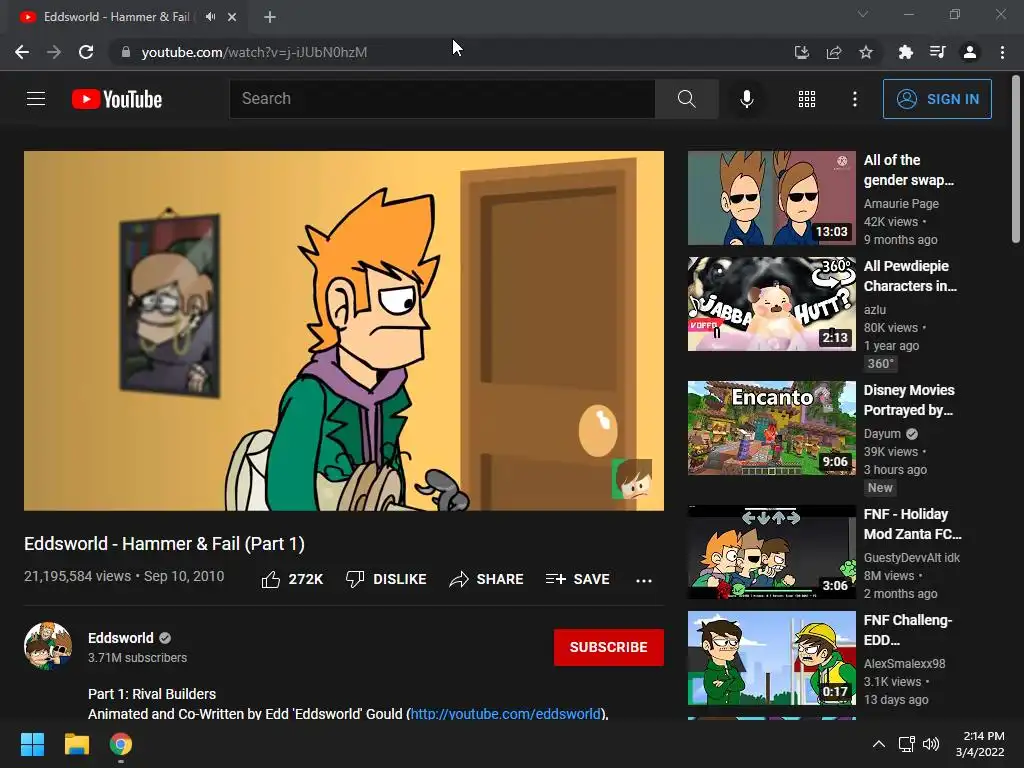This screenshot has height=768, width=1024.
Task: Click the address bar URL
Action: 254,52
